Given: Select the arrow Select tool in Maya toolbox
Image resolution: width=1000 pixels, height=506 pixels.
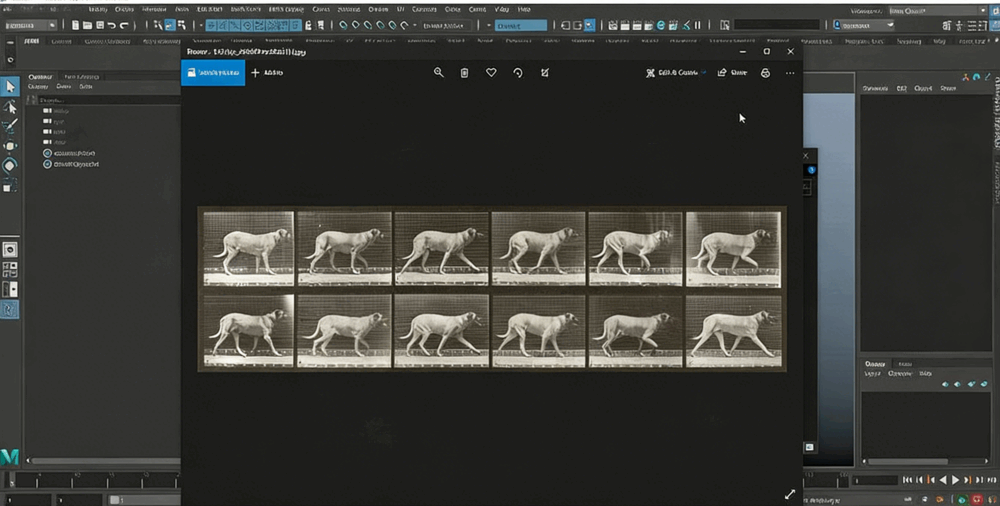Looking at the screenshot, I should tap(10, 87).
